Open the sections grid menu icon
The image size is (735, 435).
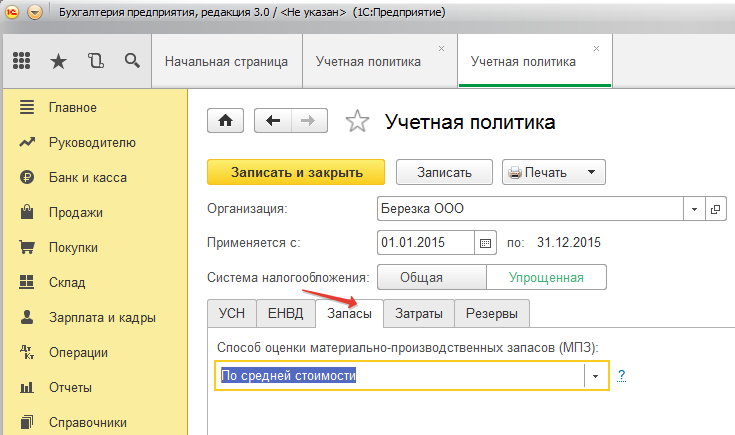[22, 61]
